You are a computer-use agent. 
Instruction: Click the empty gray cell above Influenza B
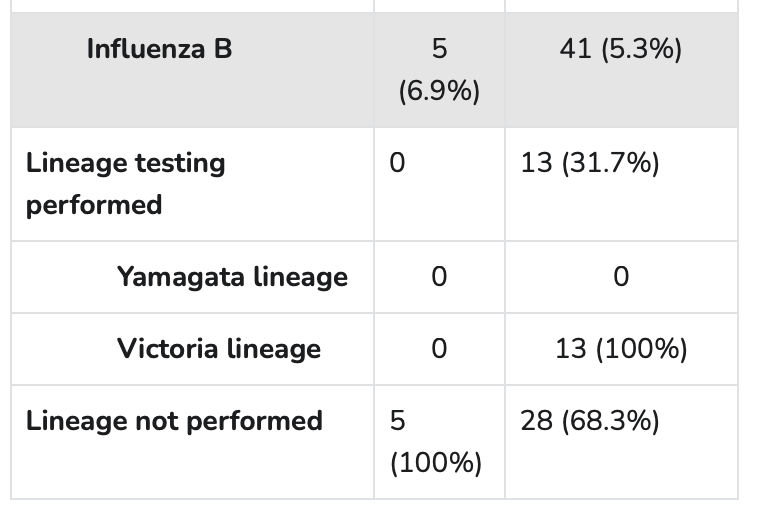[192, 5]
